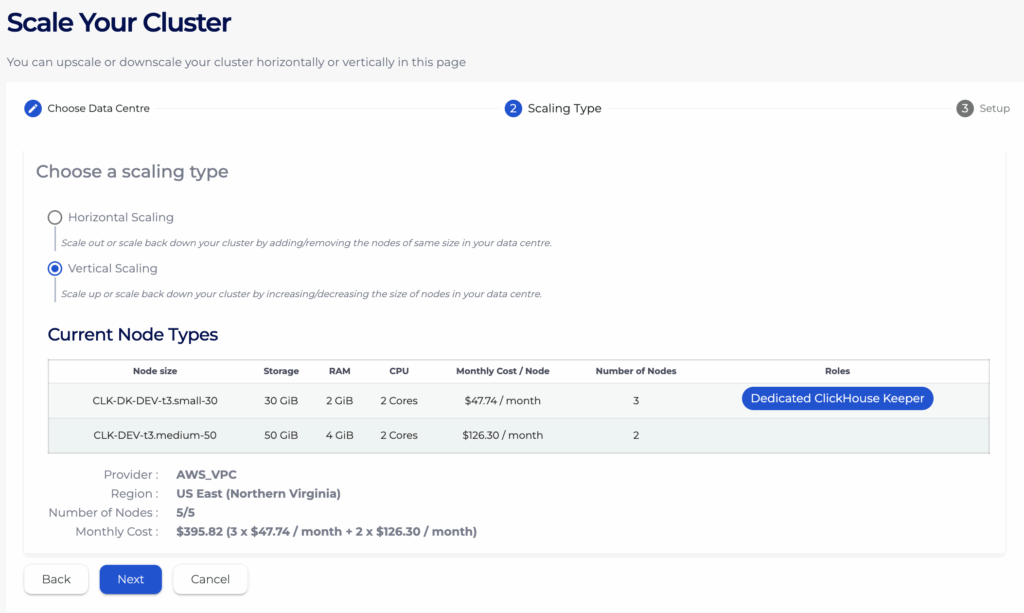Select the Vertical Scaling radio button
This screenshot has width=1024, height=613.
click(55, 268)
